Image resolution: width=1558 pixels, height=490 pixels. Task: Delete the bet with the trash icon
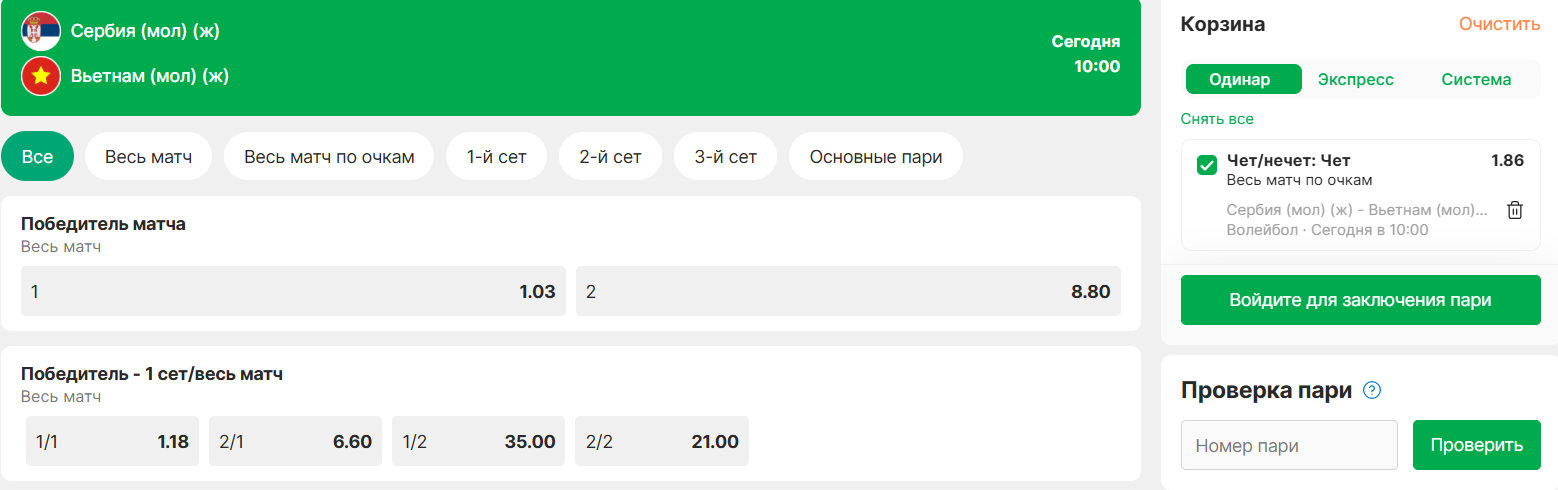tap(1515, 210)
